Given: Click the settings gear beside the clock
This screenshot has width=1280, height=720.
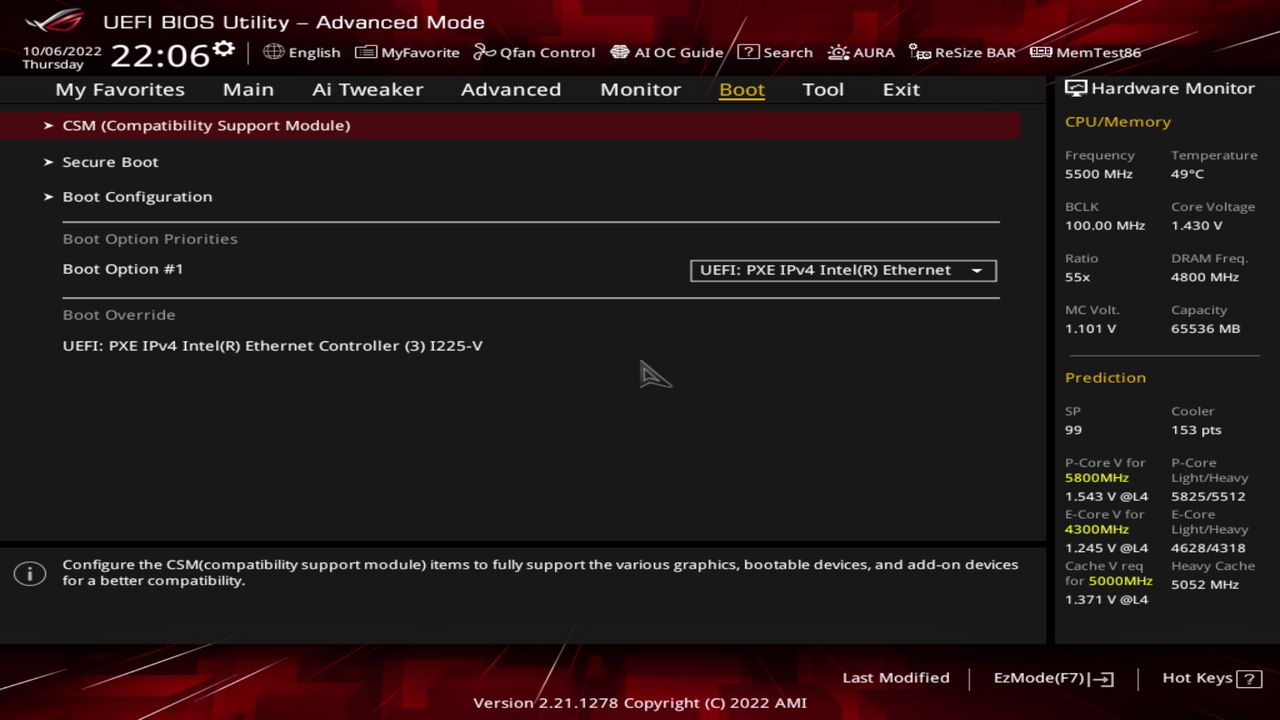Looking at the screenshot, I should click(224, 48).
